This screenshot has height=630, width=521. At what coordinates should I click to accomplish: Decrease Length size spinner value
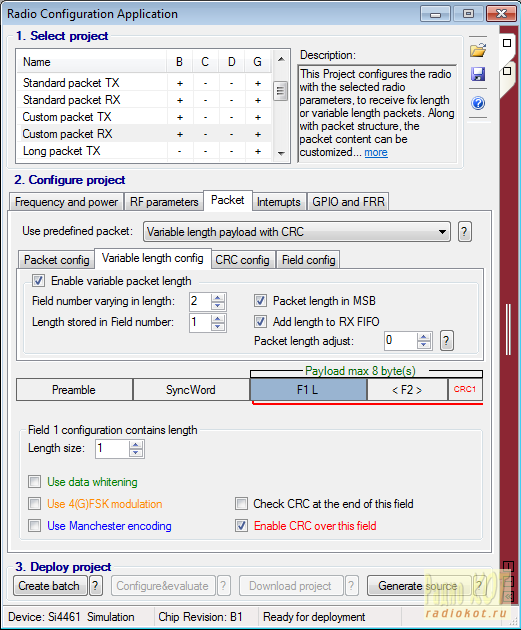point(136,453)
